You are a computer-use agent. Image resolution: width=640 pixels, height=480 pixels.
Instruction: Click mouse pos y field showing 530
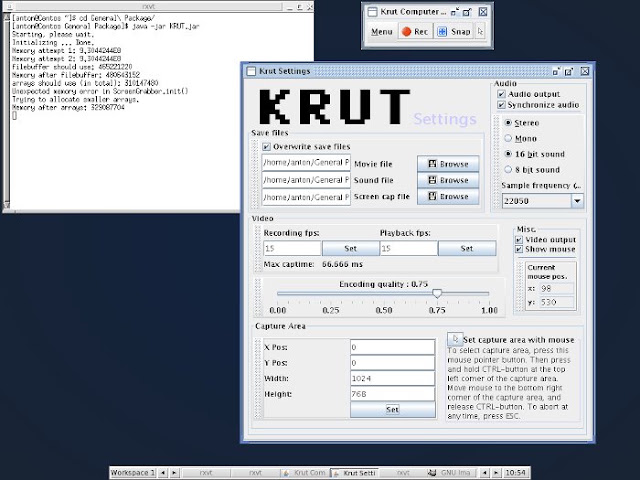pos(556,302)
